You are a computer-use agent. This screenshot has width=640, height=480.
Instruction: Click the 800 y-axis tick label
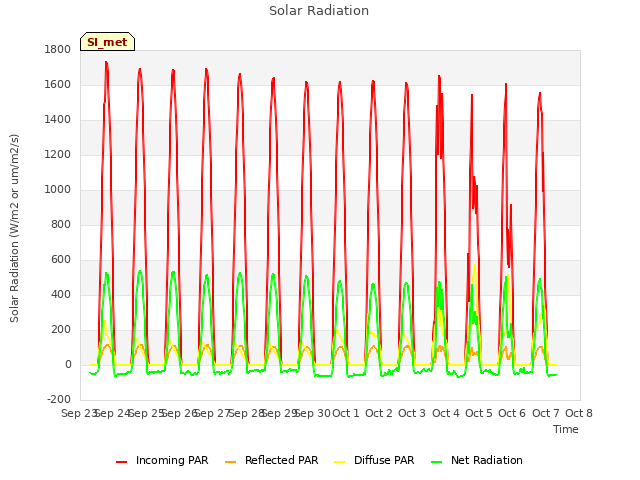click(61, 224)
